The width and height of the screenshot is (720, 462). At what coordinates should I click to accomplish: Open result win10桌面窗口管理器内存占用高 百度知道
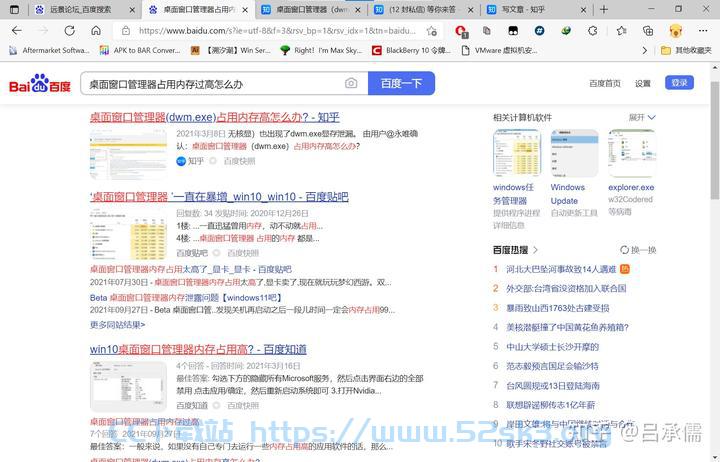coord(198,349)
